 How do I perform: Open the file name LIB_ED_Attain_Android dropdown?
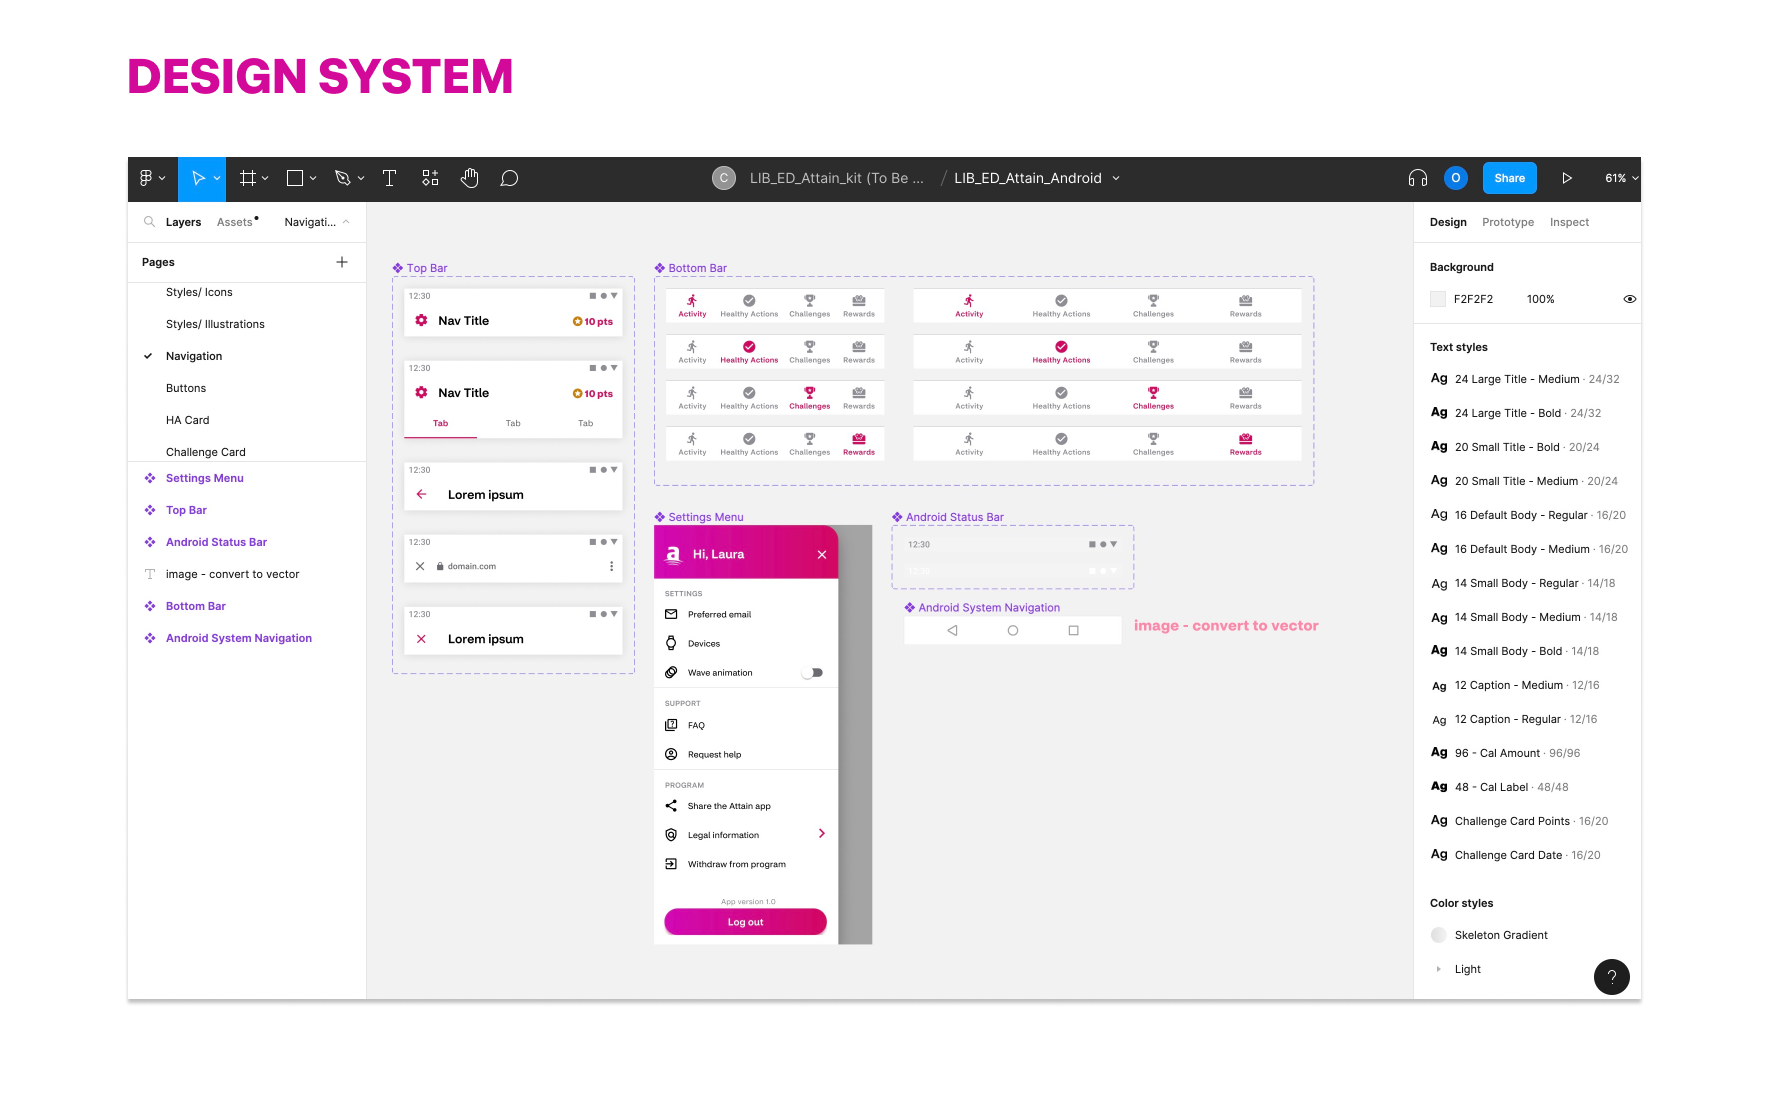coord(1116,178)
